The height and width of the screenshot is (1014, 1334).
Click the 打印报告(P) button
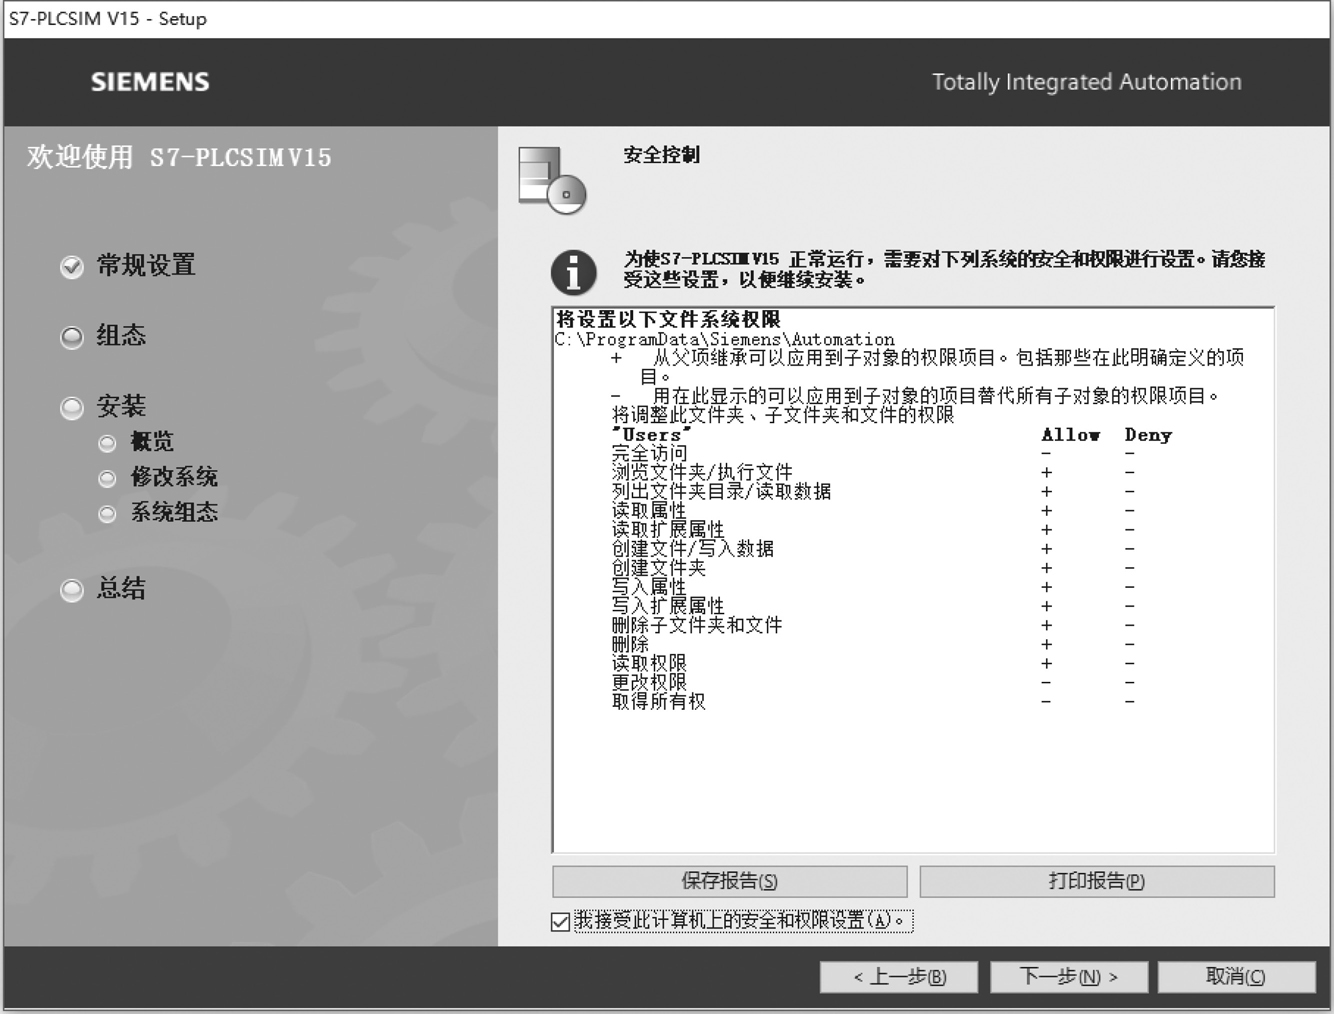point(1097,881)
